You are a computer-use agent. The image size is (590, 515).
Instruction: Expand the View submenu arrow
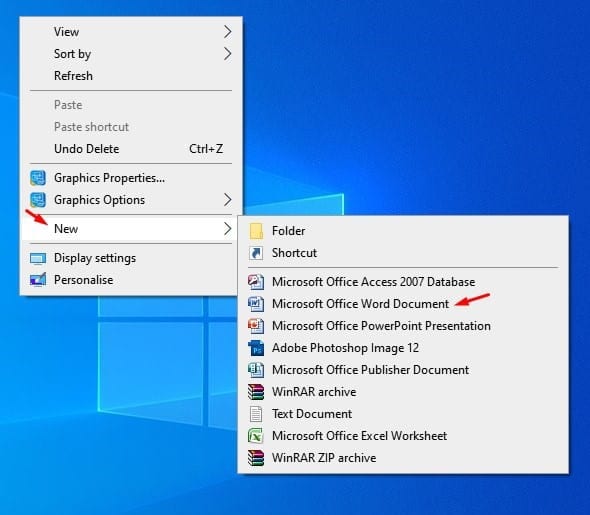click(227, 32)
